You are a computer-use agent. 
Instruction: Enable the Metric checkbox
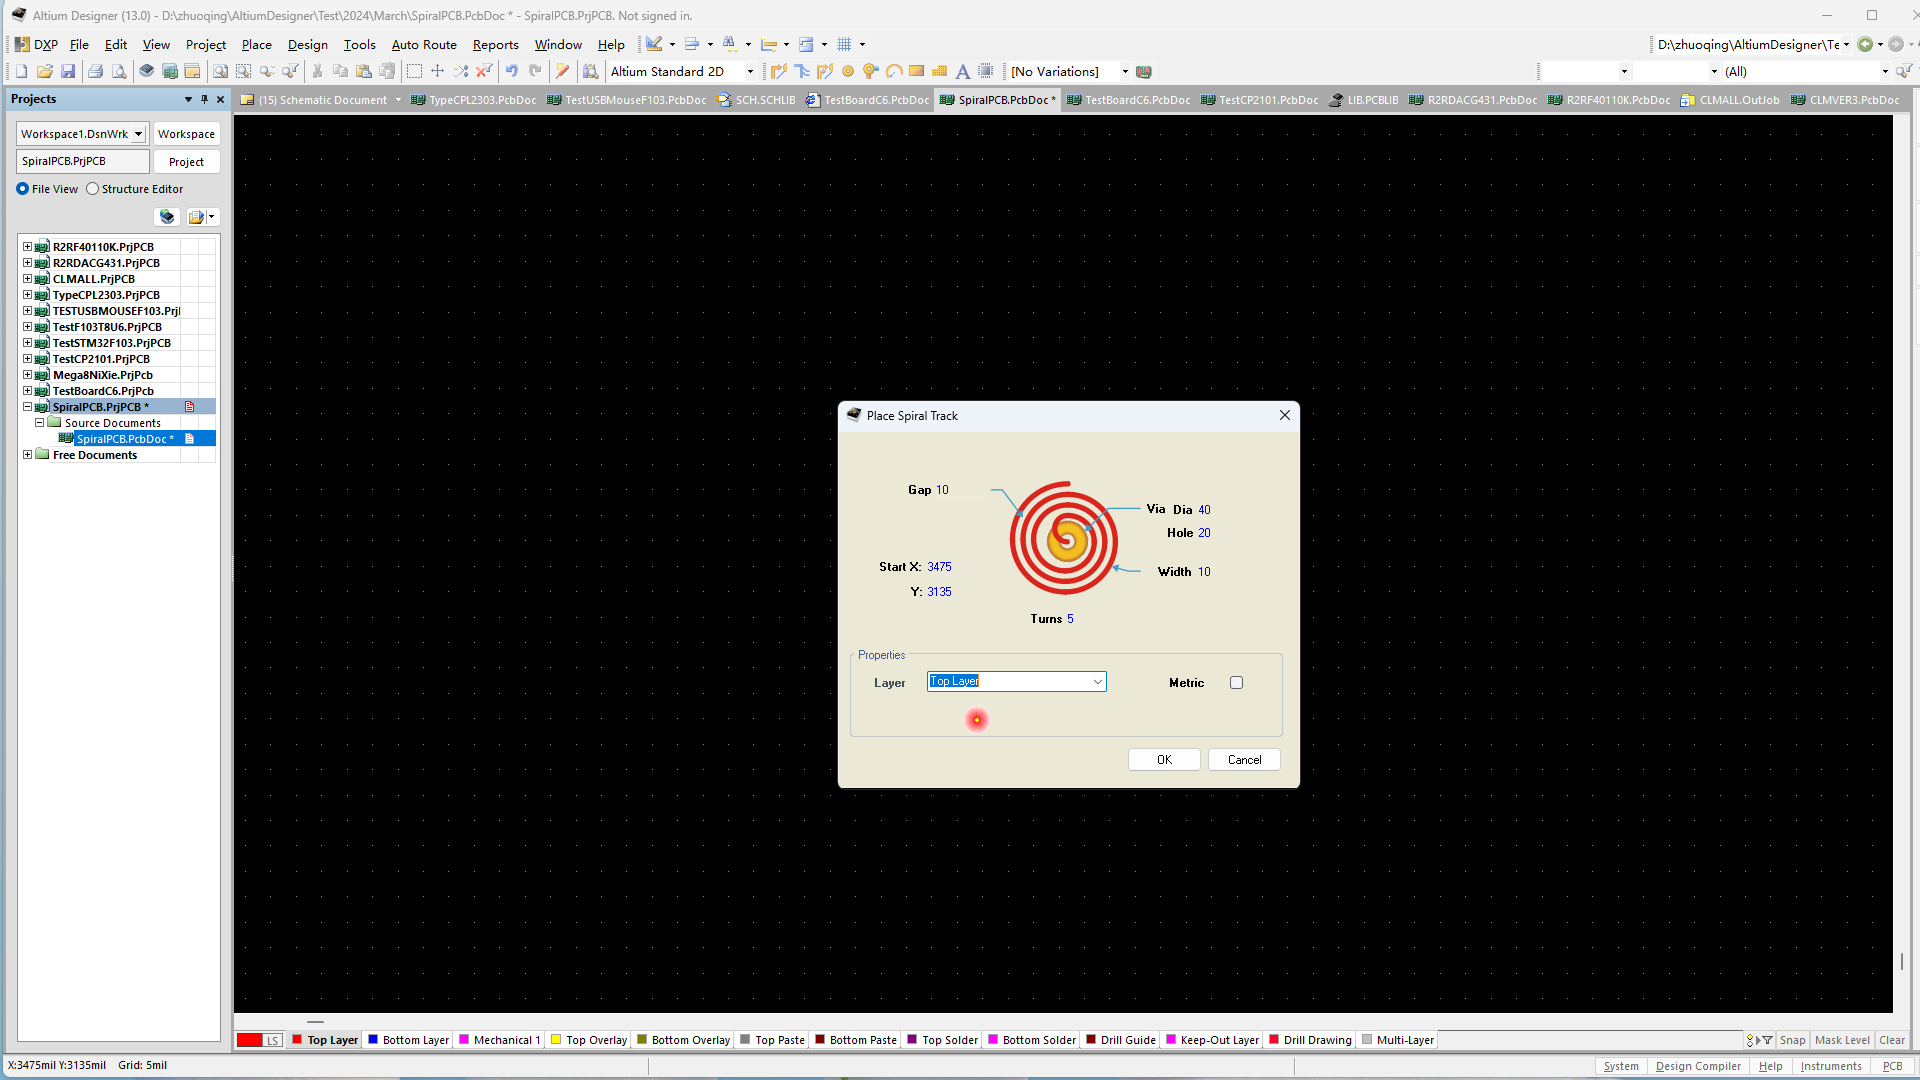coord(1236,683)
